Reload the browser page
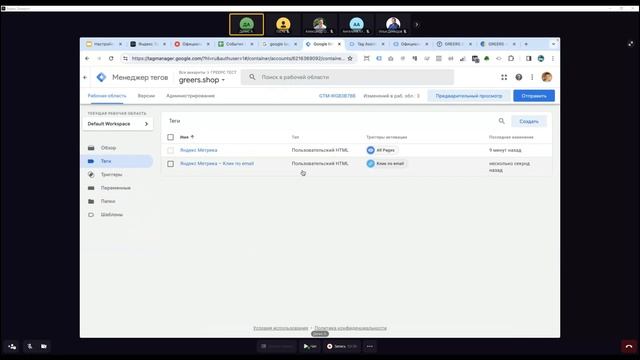The width and height of the screenshot is (640, 360). [x=111, y=58]
